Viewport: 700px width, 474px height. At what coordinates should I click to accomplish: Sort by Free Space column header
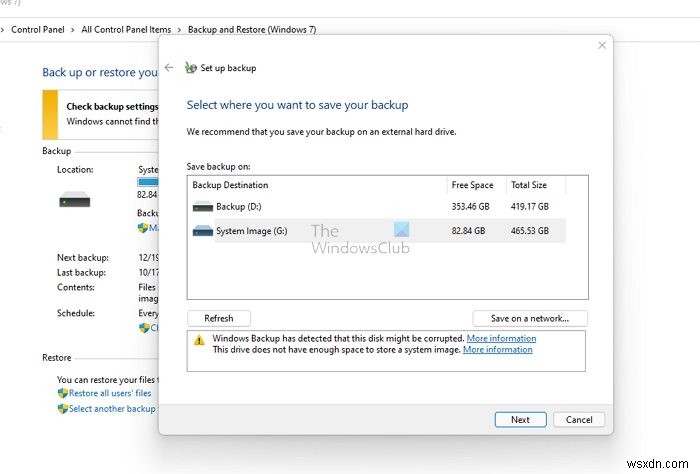tap(476, 185)
